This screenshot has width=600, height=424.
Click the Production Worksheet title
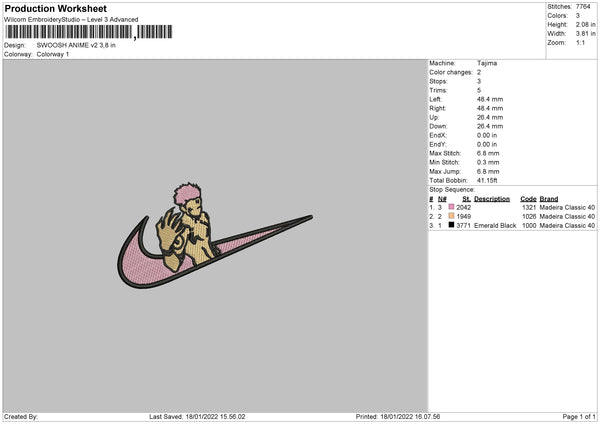tap(56, 8)
